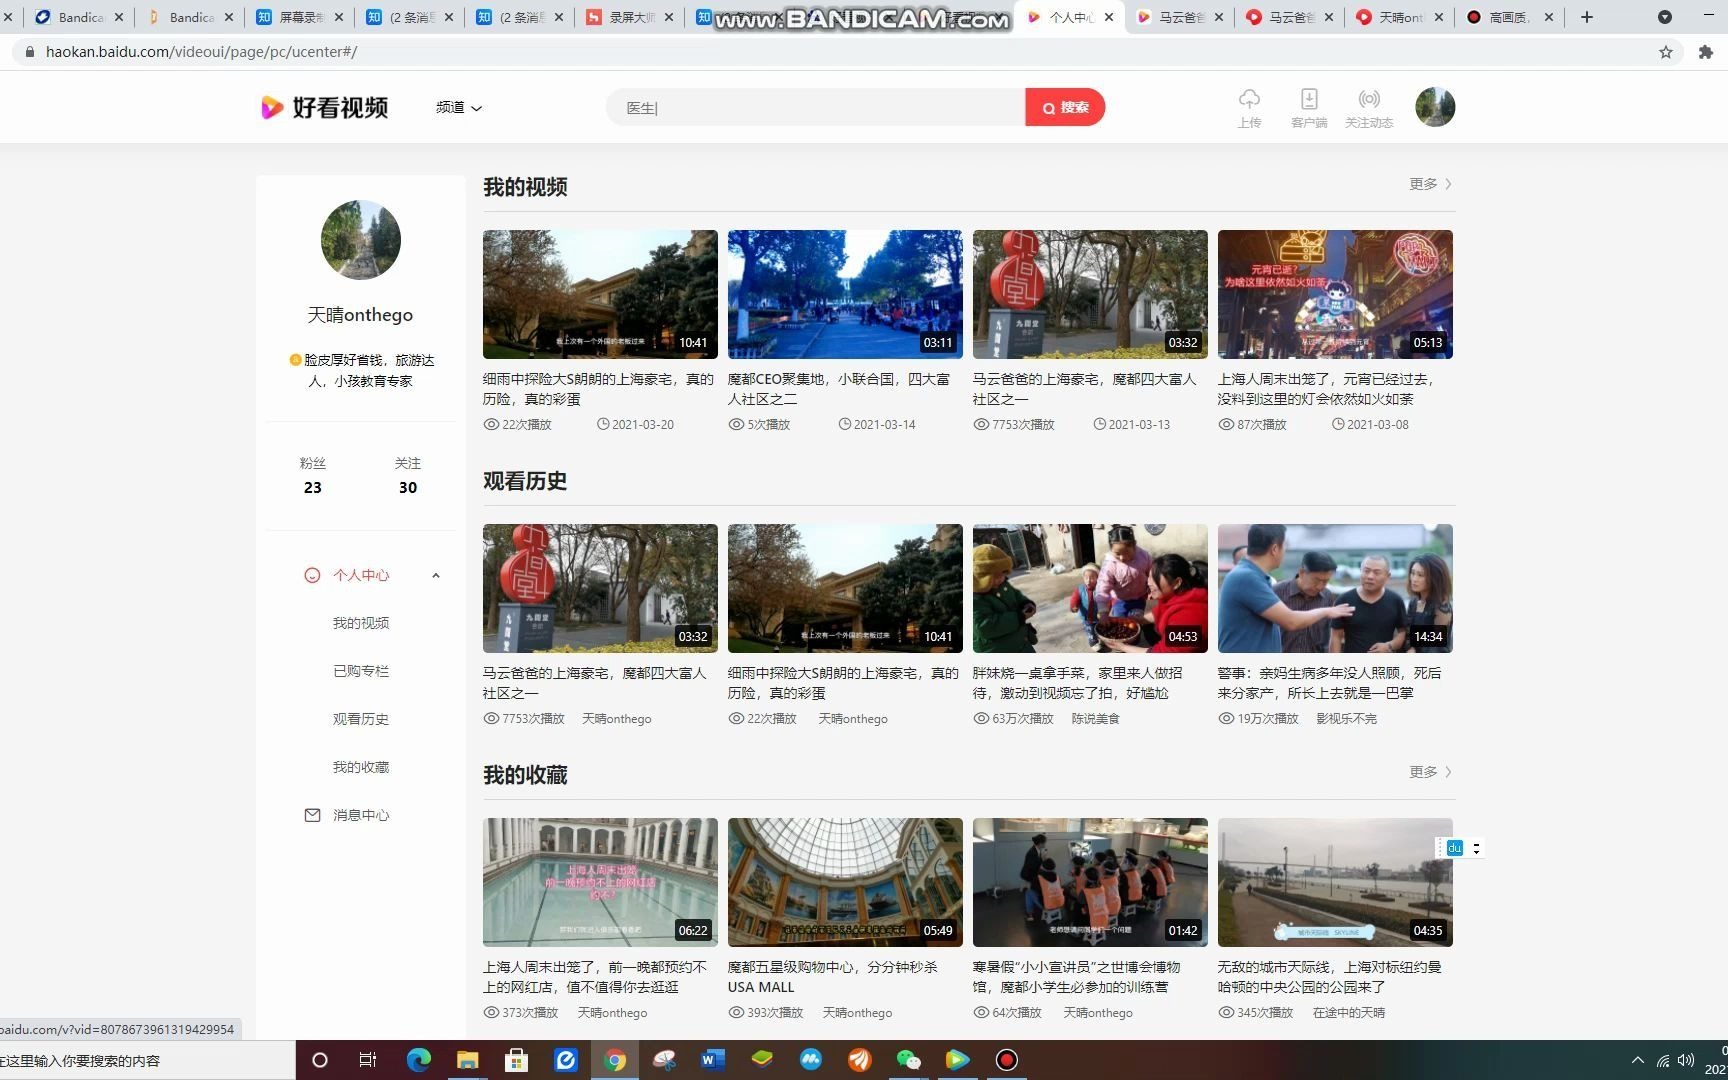Open the 频道 channel dropdown
Image resolution: width=1728 pixels, height=1080 pixels.
(459, 107)
